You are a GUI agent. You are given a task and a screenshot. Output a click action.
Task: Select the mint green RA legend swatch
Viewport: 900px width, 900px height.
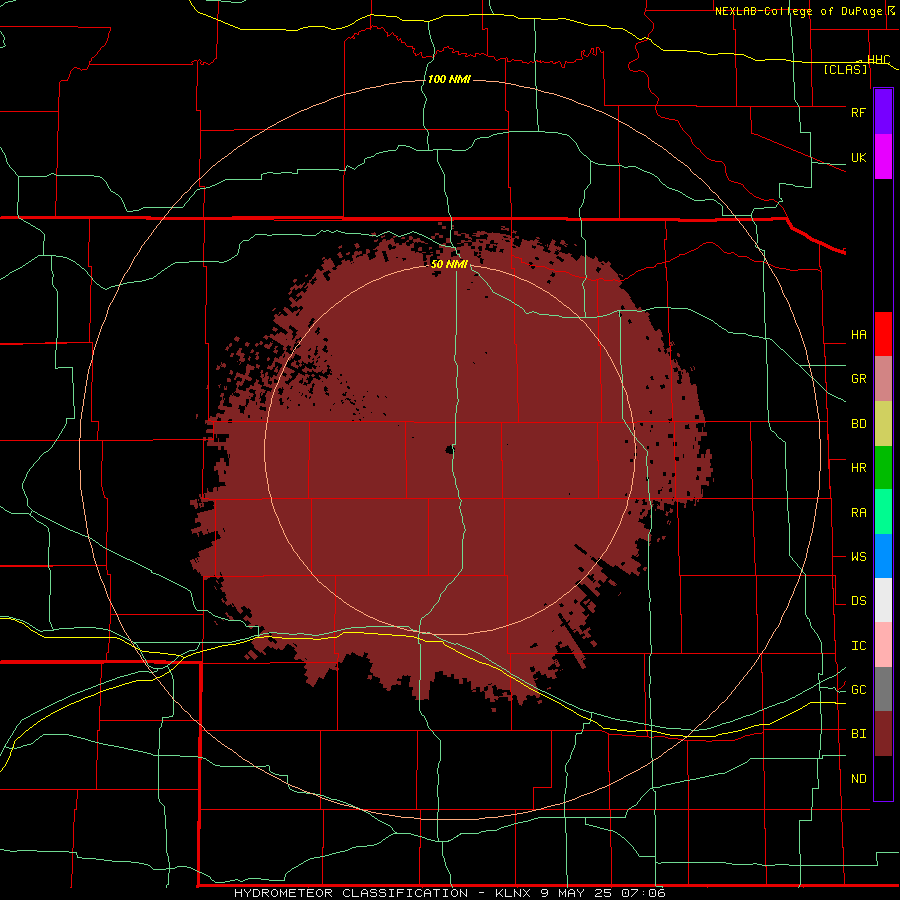coord(883,512)
